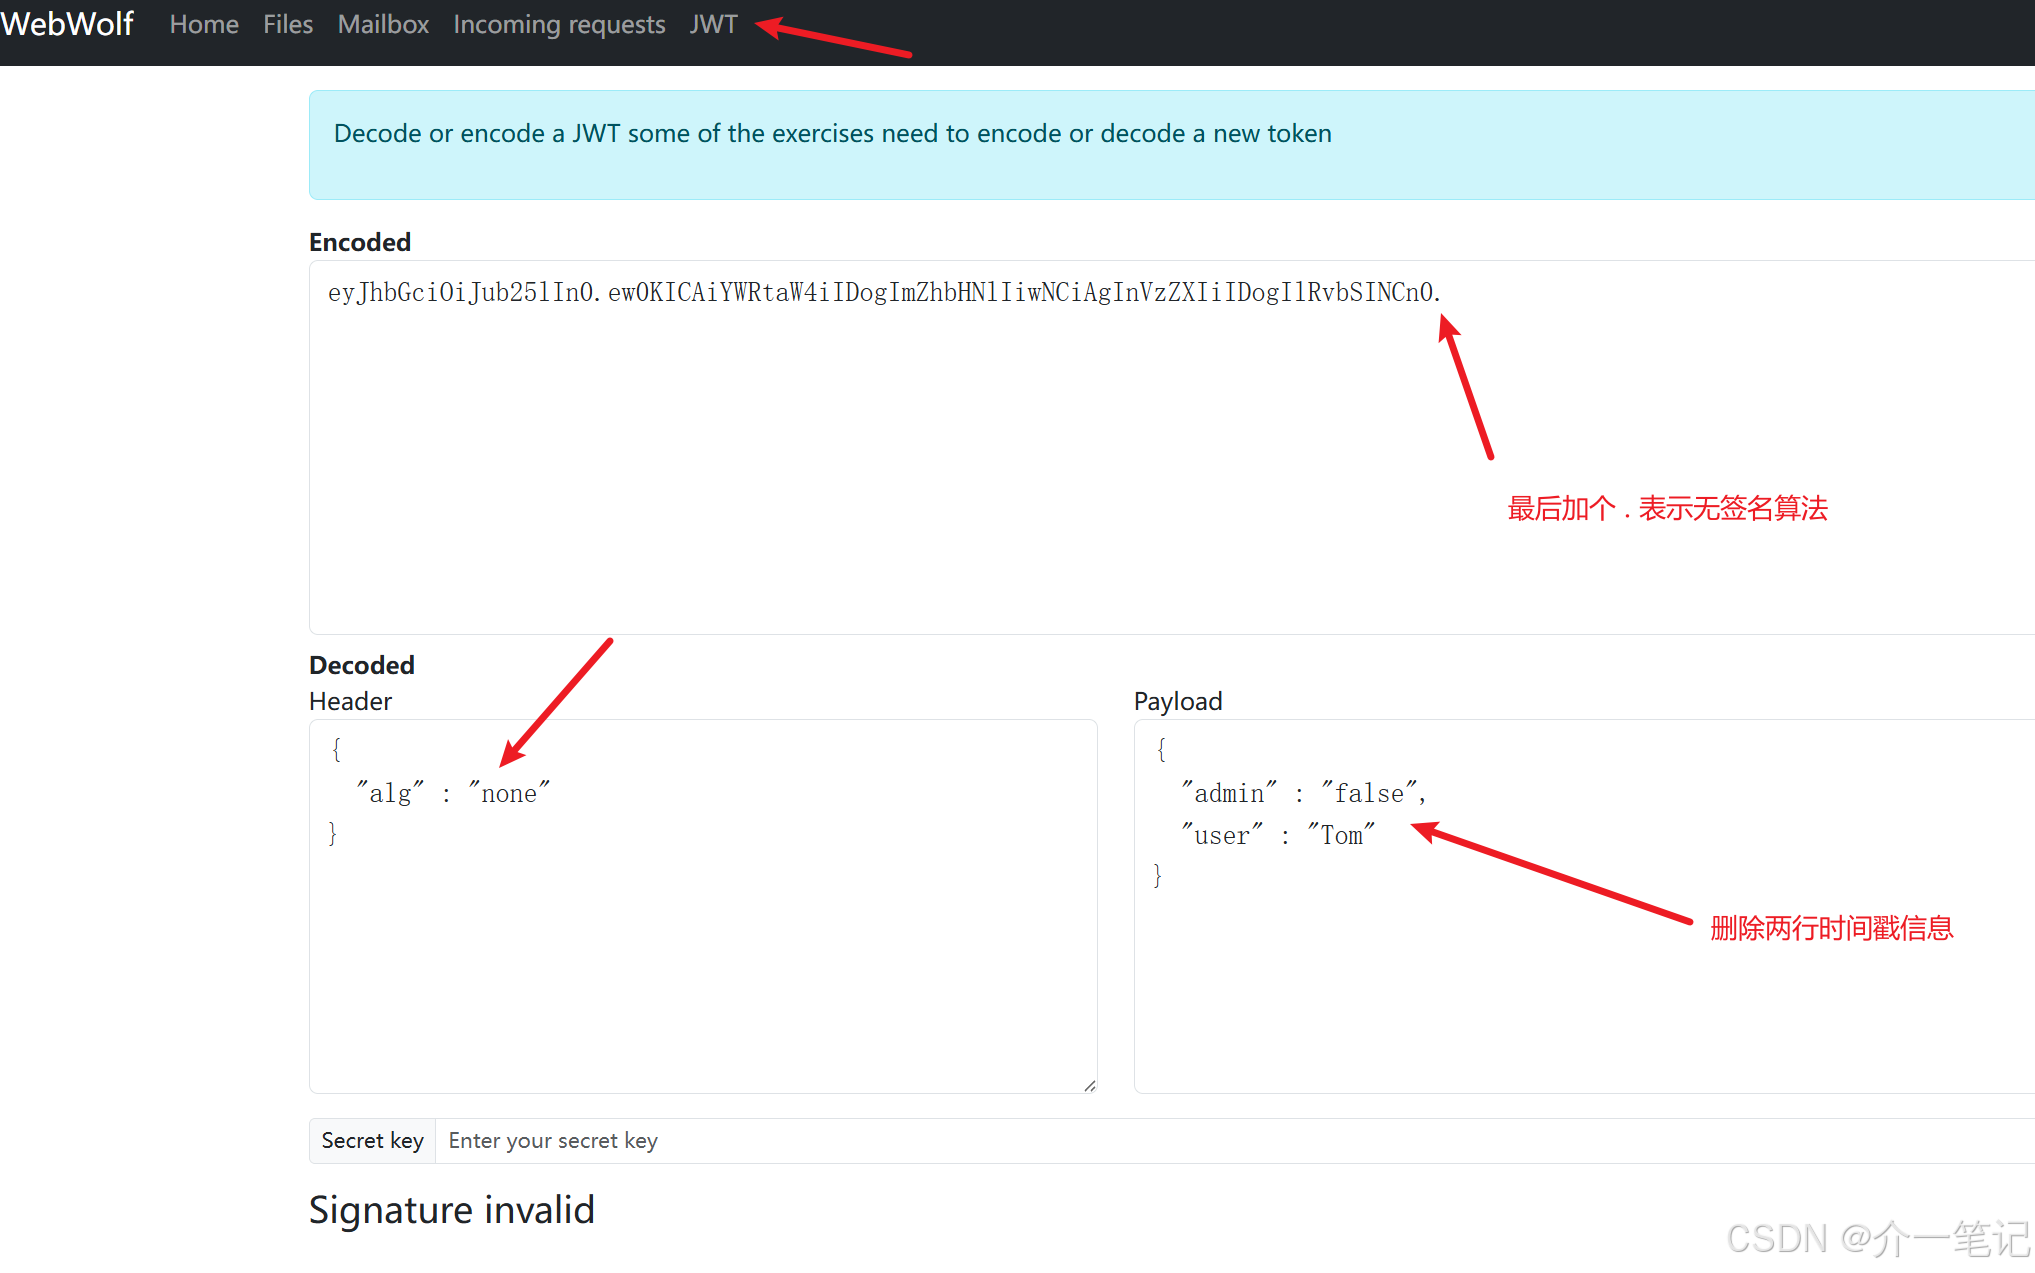Click the encoded JWT token string

pyautogui.click(x=884, y=292)
